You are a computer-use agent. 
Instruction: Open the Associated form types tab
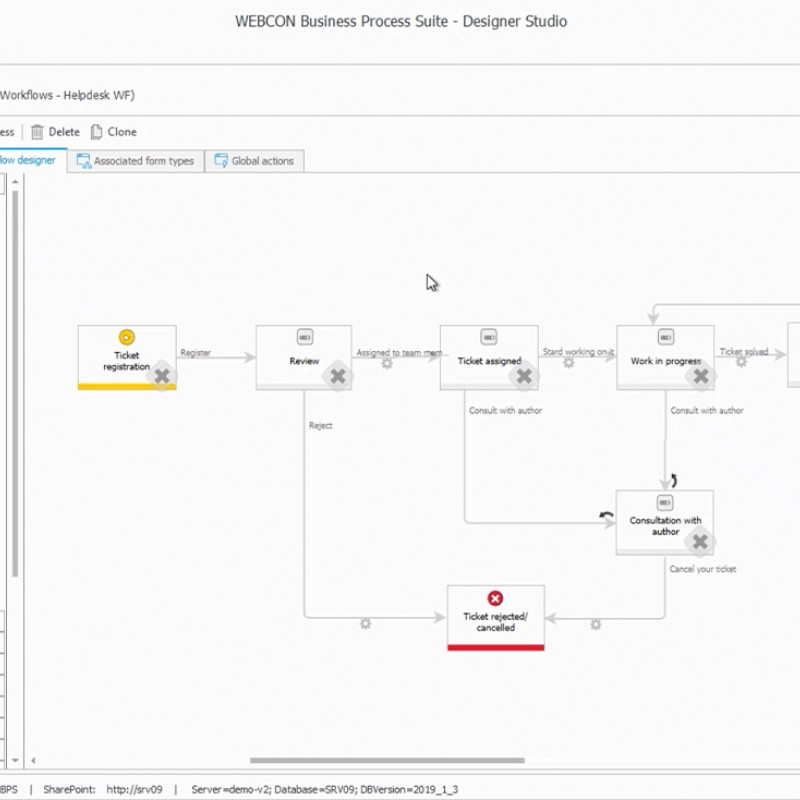point(136,161)
